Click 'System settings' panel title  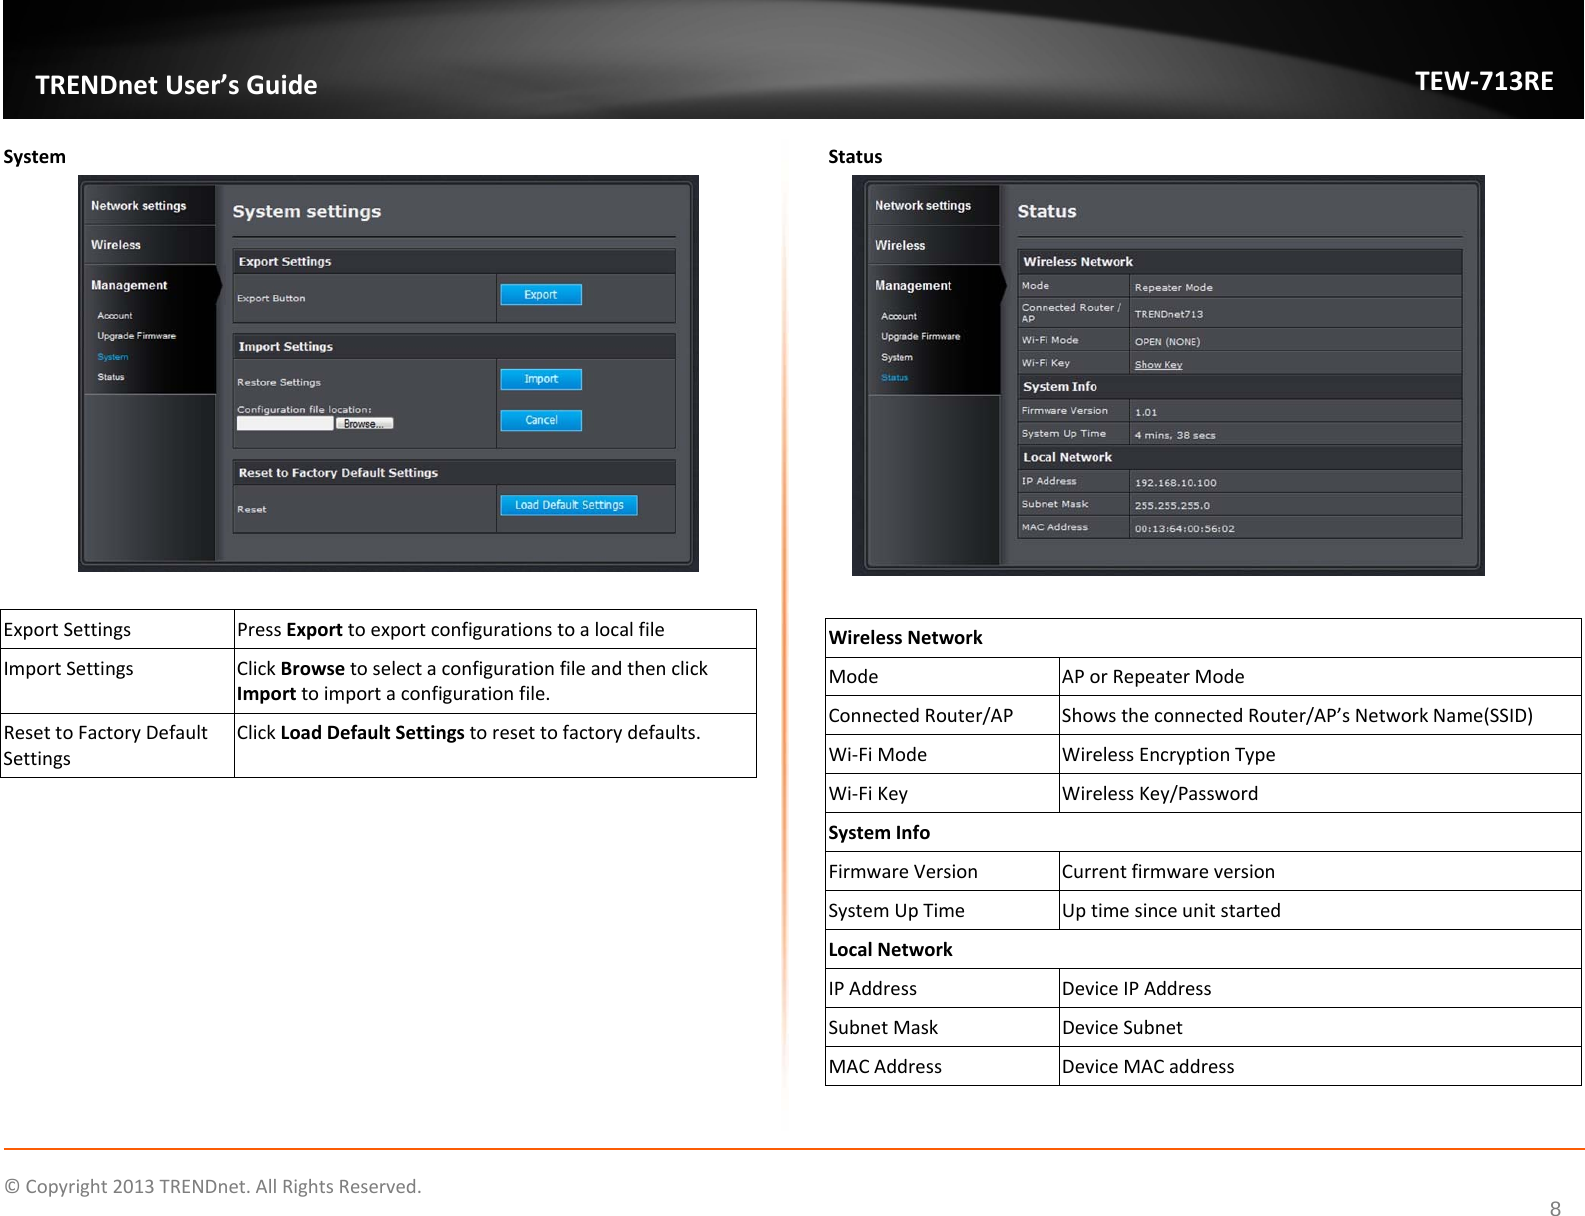click(x=307, y=212)
